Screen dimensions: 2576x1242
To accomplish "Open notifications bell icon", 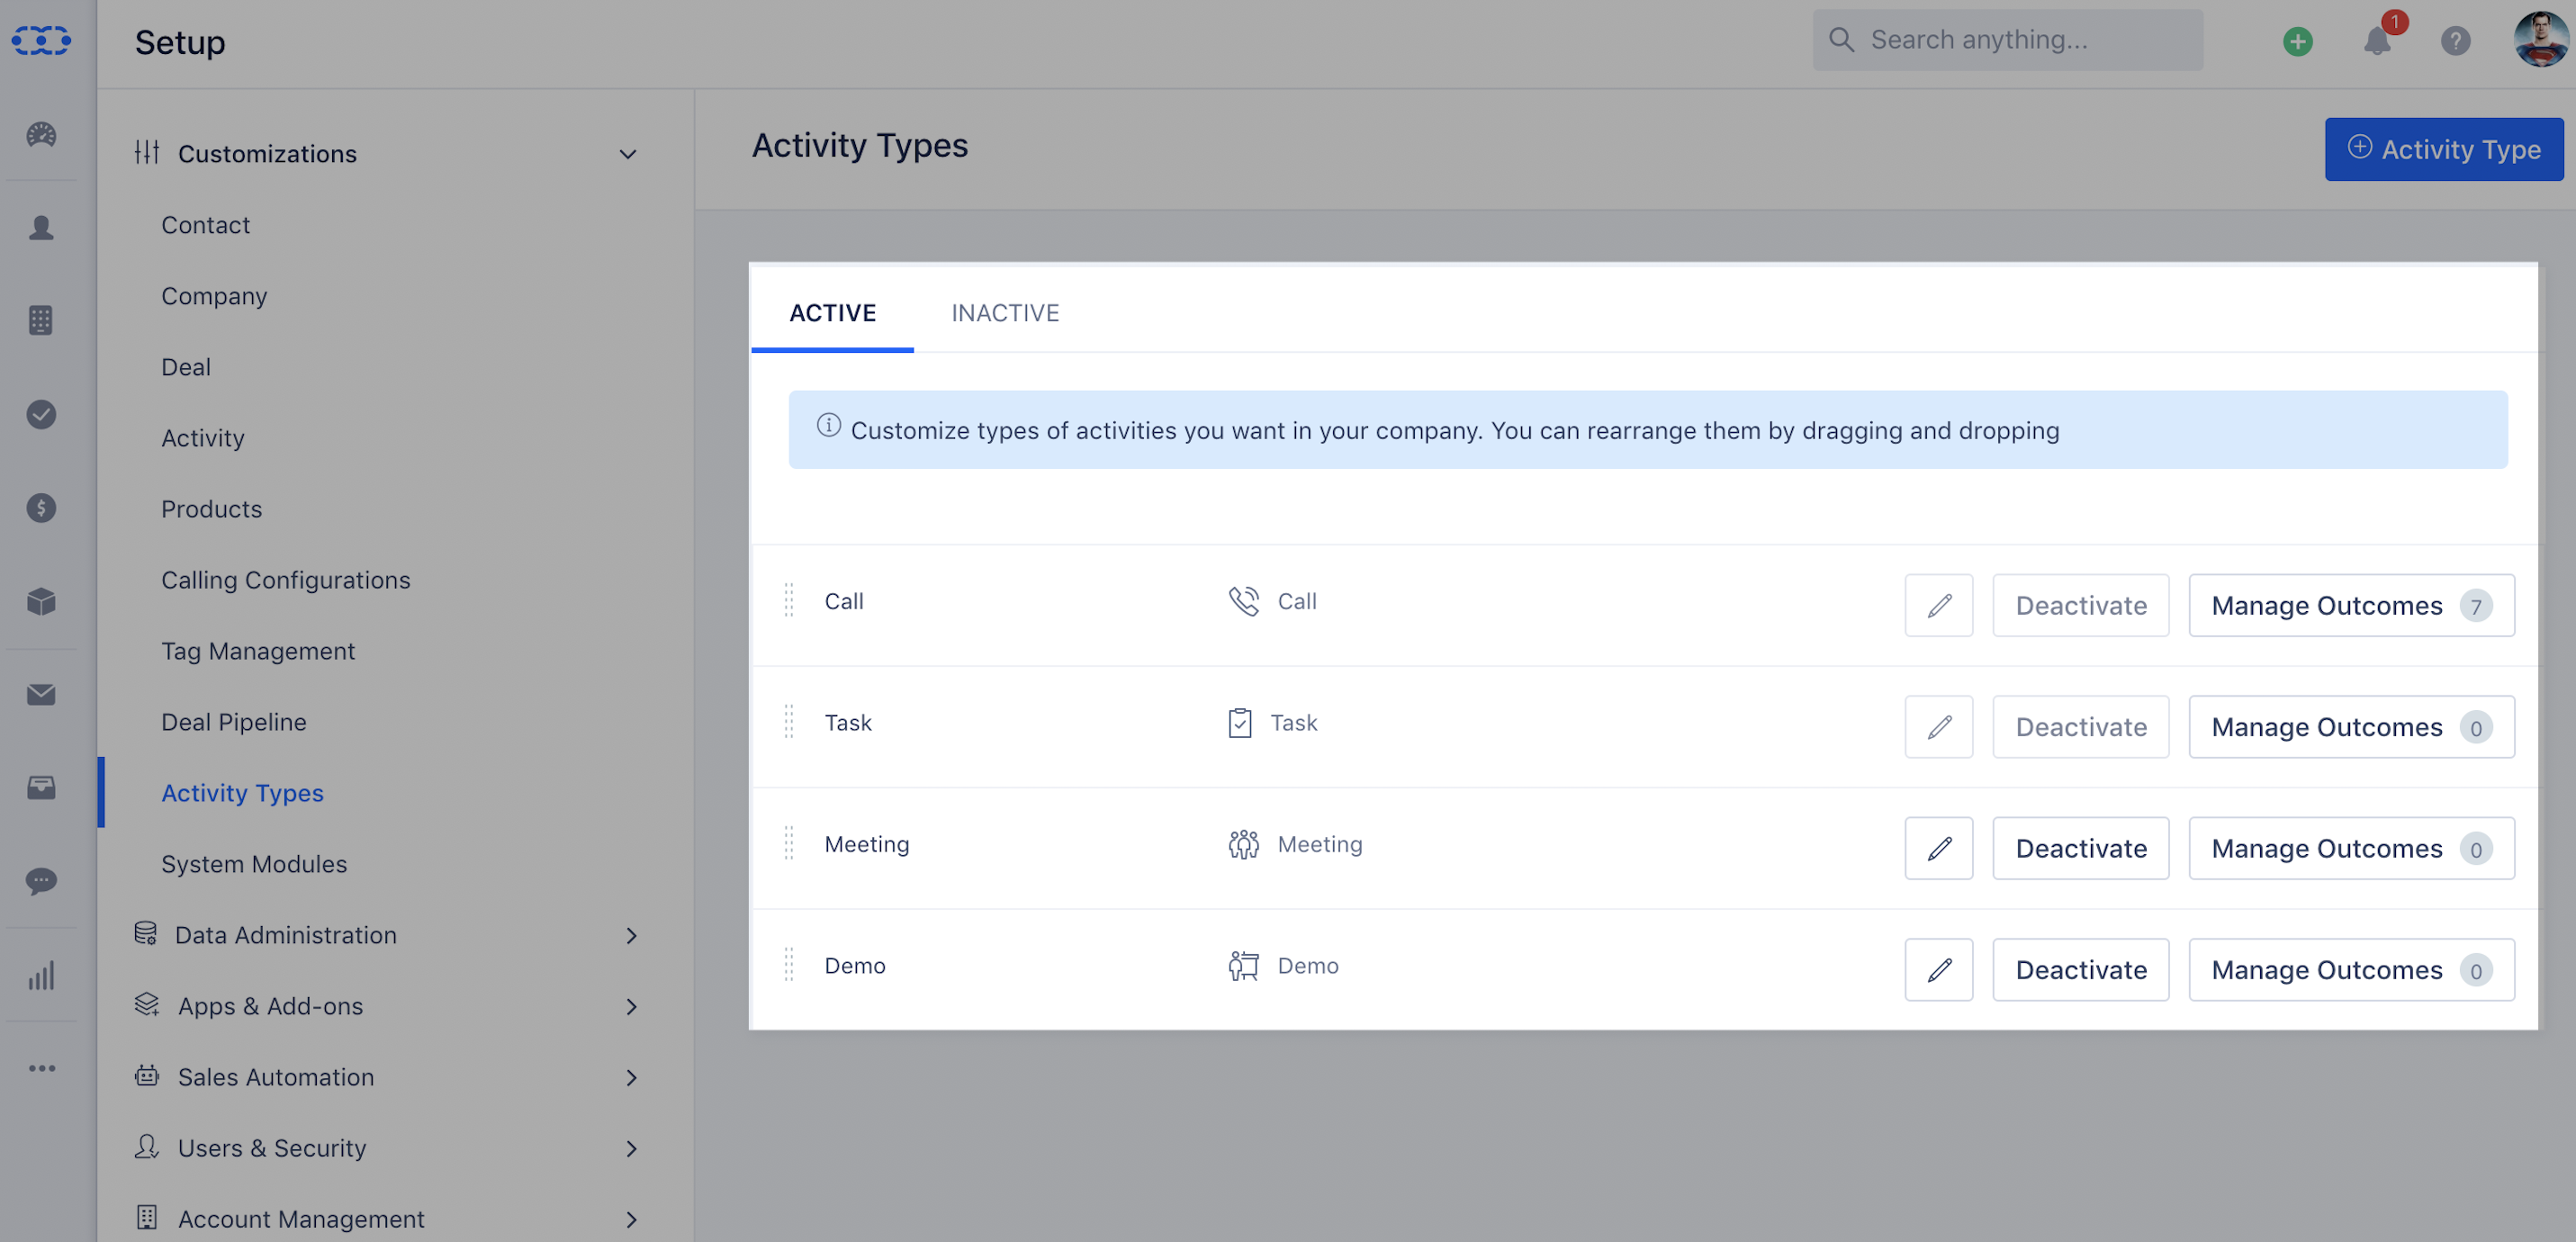I will point(2377,41).
